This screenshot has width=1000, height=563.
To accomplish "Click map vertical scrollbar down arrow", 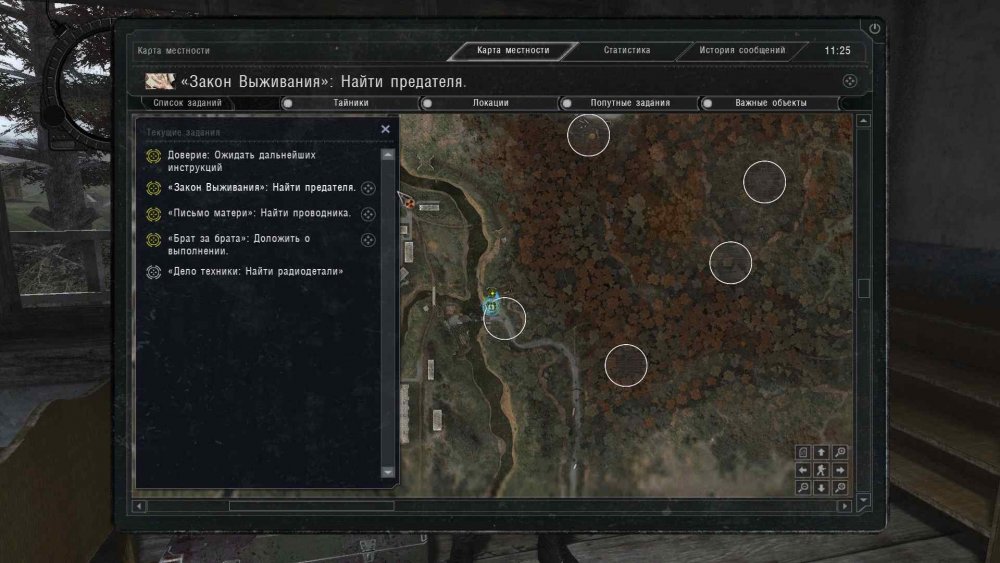I will (x=864, y=501).
